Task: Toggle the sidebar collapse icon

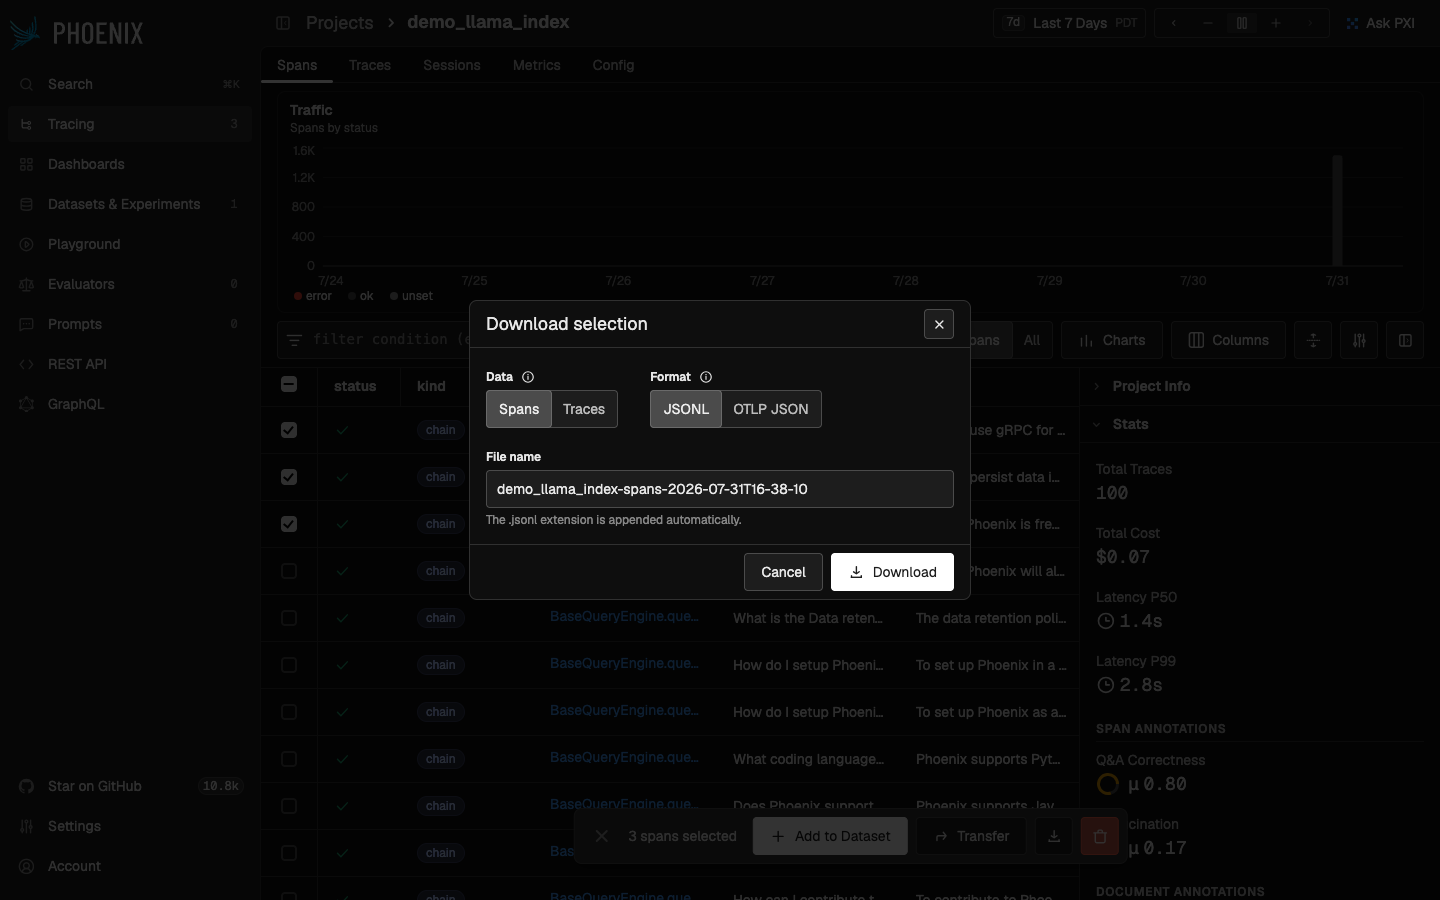Action: click(x=283, y=23)
